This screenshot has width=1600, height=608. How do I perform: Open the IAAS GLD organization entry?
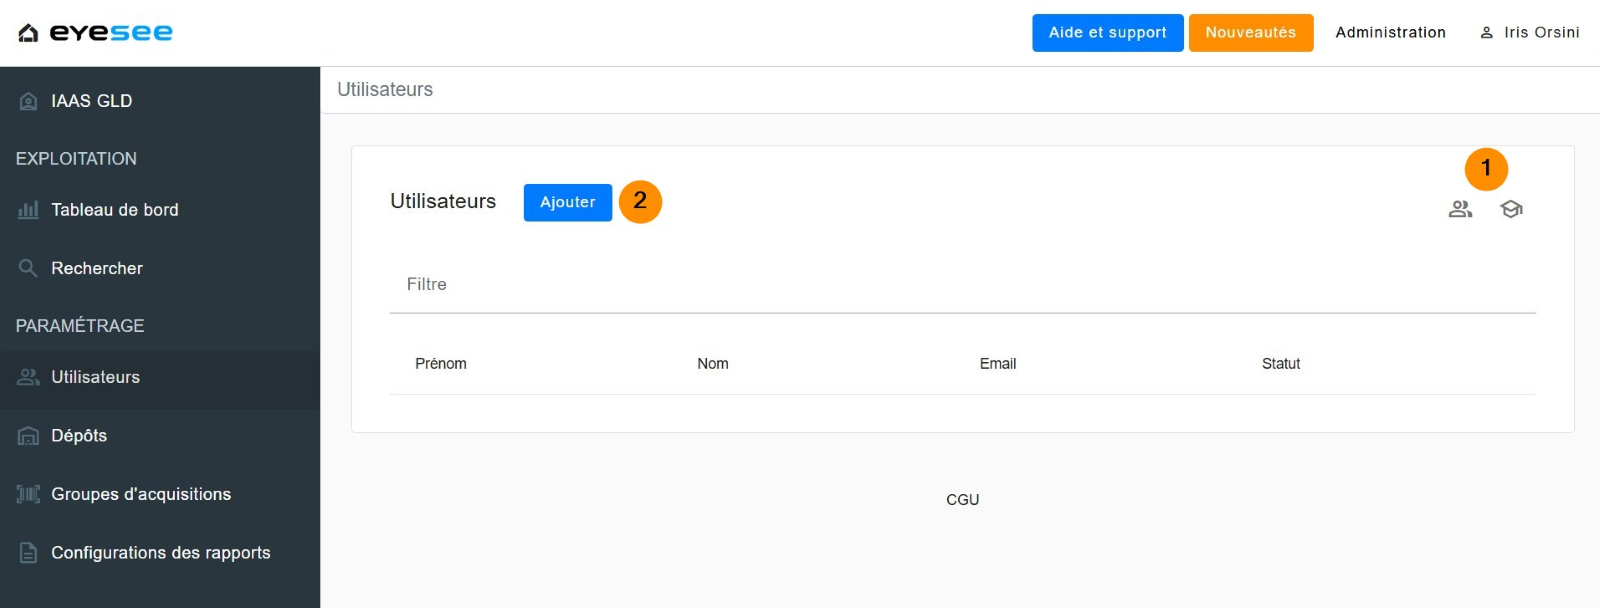coord(91,101)
